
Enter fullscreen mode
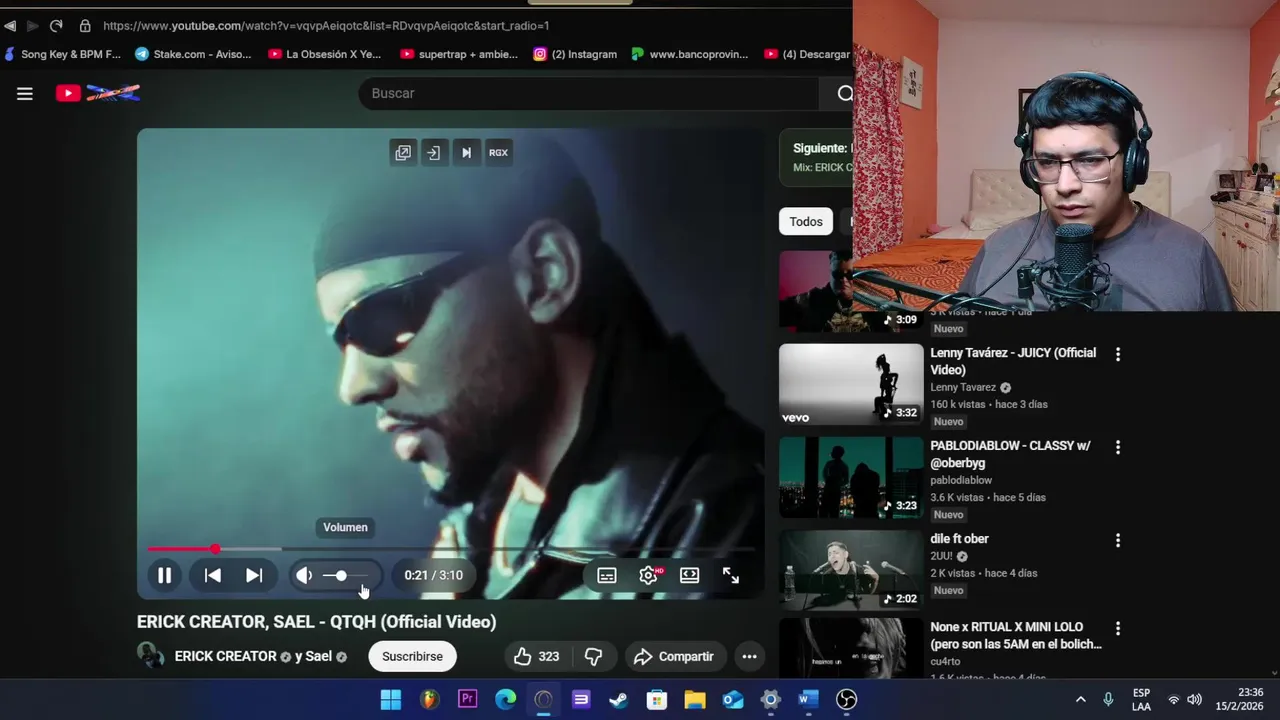(731, 575)
